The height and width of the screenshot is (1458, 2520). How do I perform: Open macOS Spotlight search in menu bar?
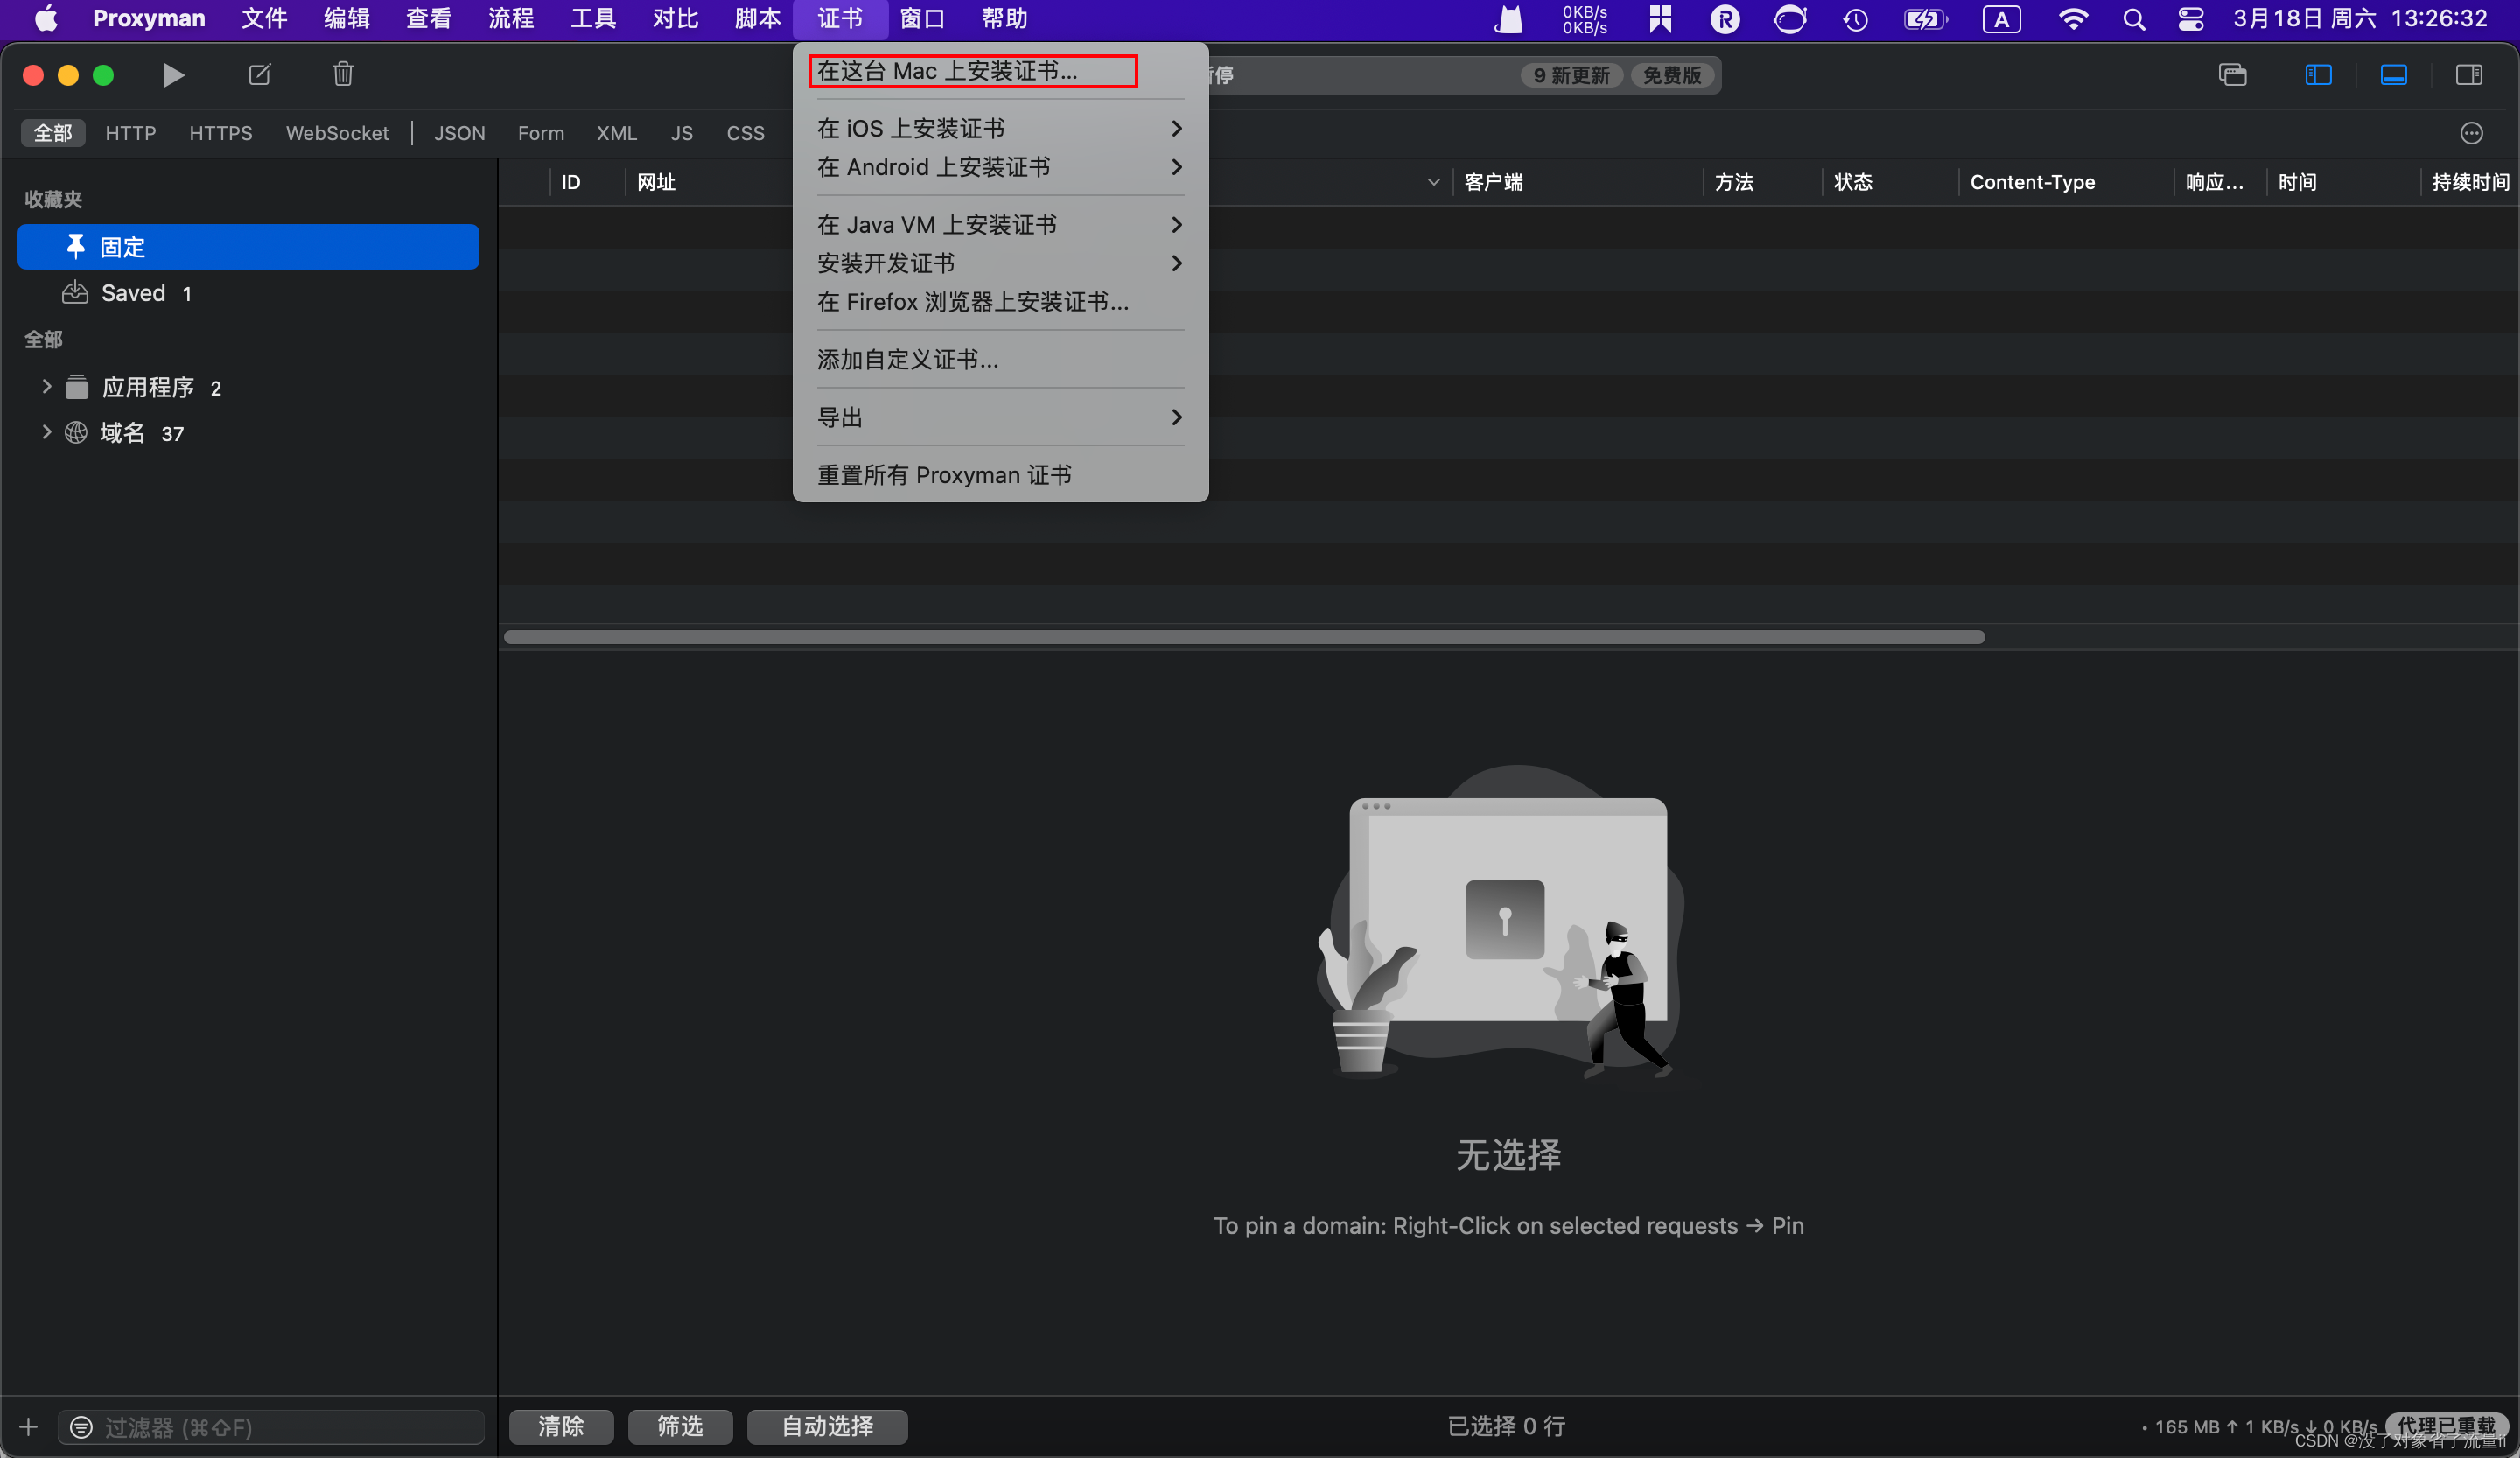click(2135, 19)
